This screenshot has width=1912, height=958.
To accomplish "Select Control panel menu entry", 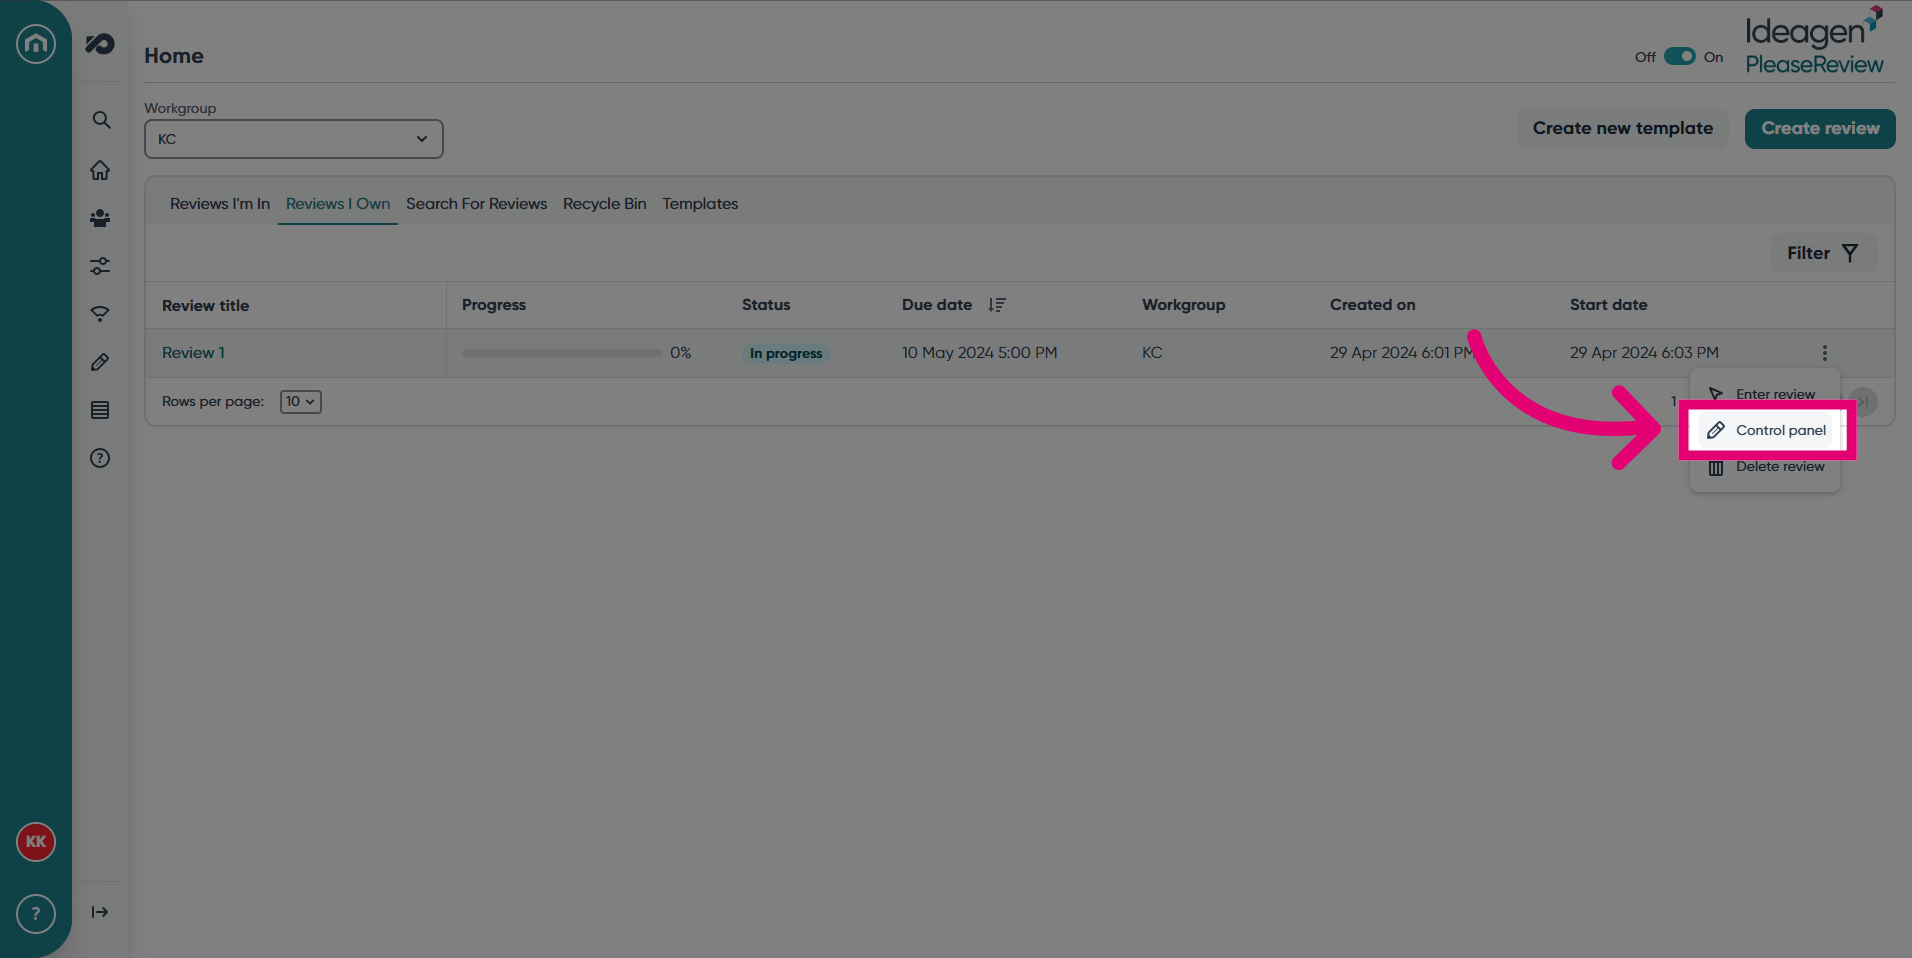I will coord(1767,430).
